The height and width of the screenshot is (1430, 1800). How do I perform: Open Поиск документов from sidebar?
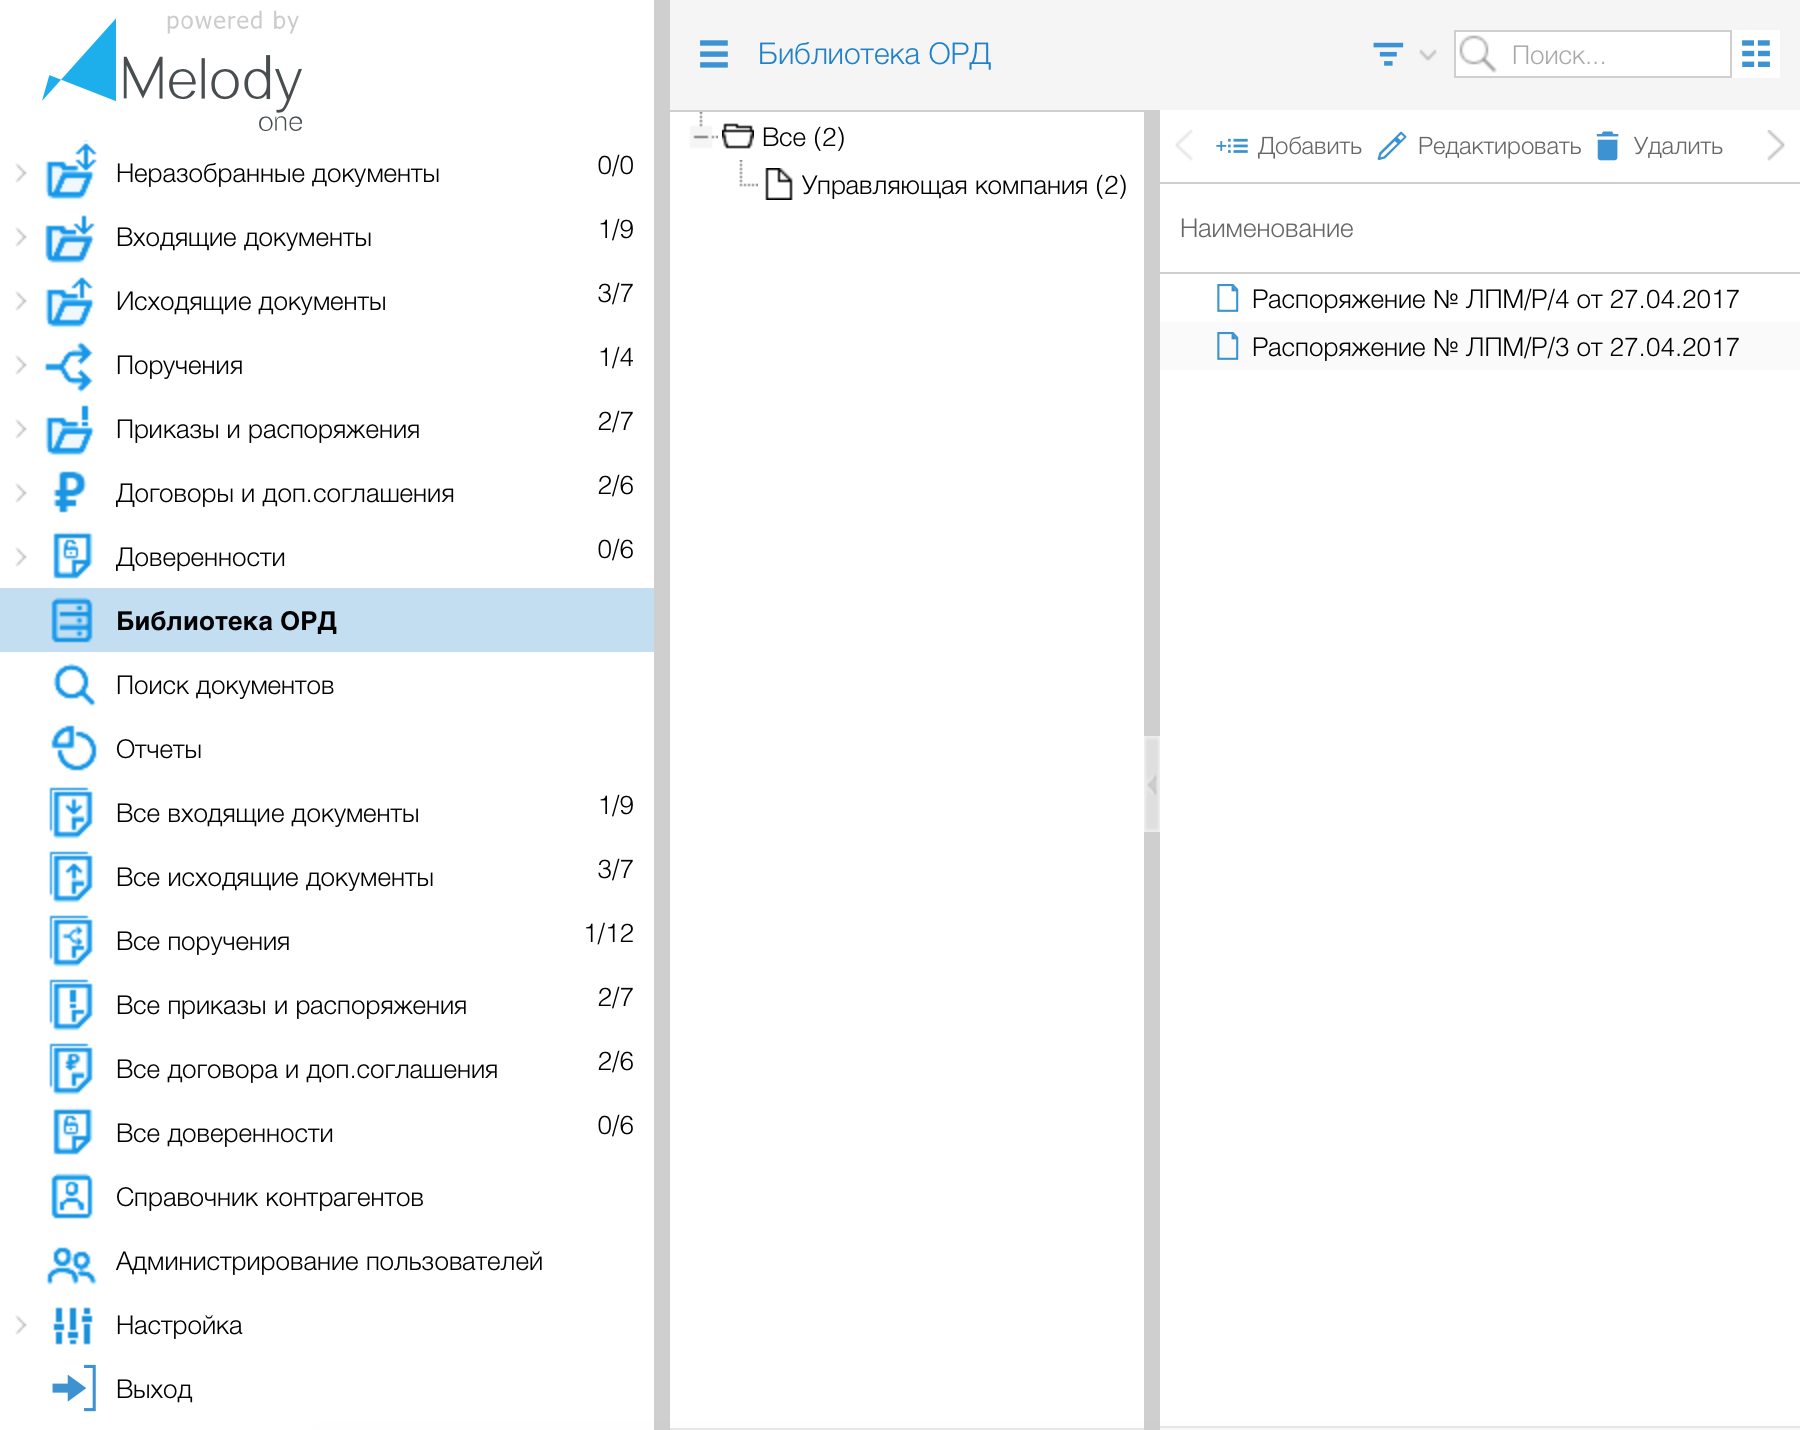coord(224,685)
